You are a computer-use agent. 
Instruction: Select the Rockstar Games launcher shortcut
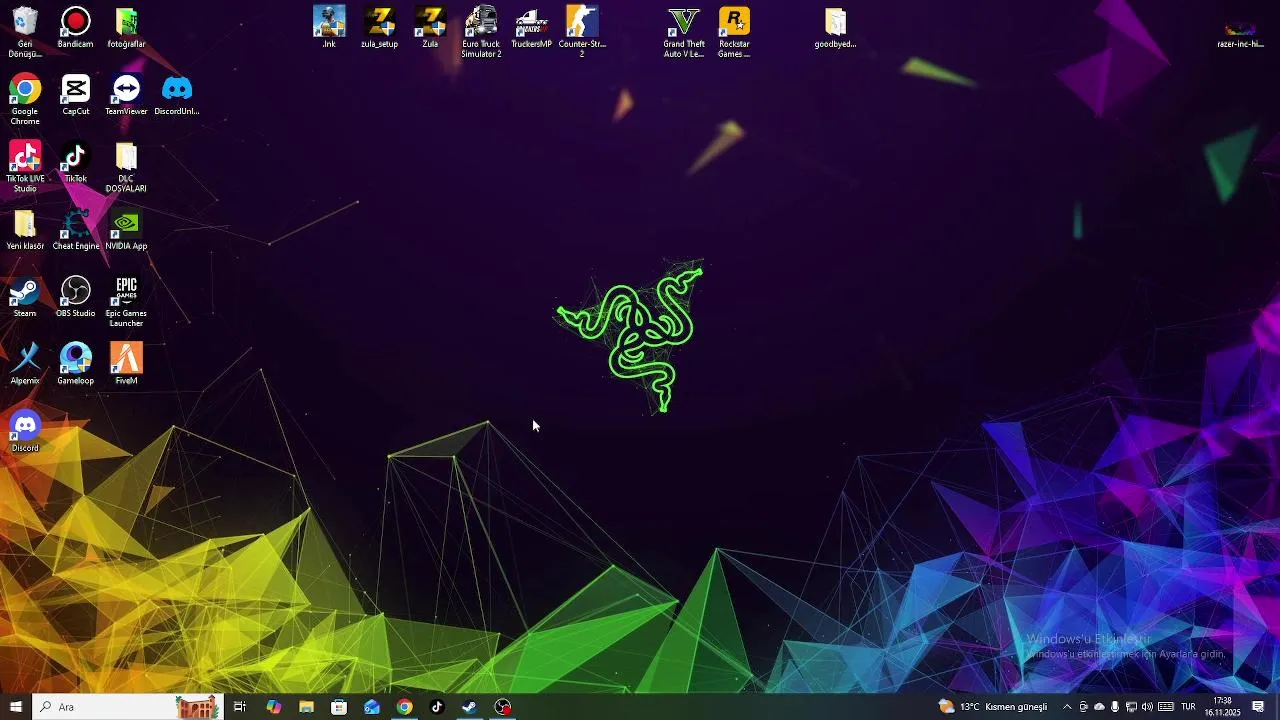(x=734, y=32)
